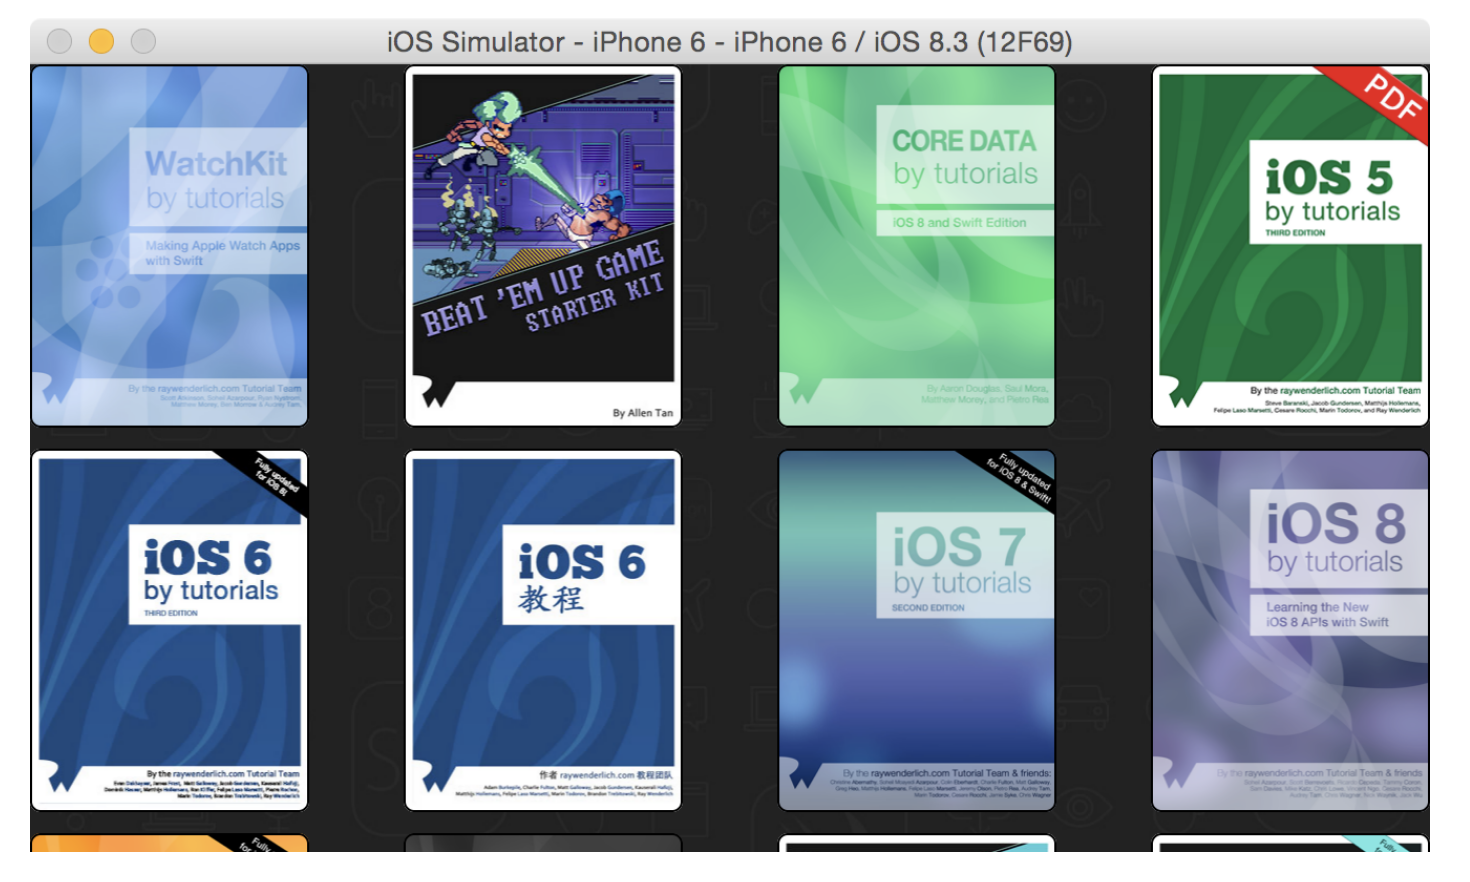Click the iOS Simulator window title text
This screenshot has height=882, width=1470.
pyautogui.click(x=730, y=42)
